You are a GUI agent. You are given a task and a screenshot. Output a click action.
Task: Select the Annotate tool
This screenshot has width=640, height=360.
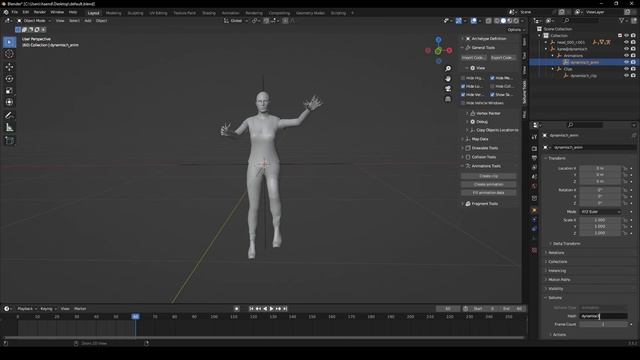click(9, 116)
